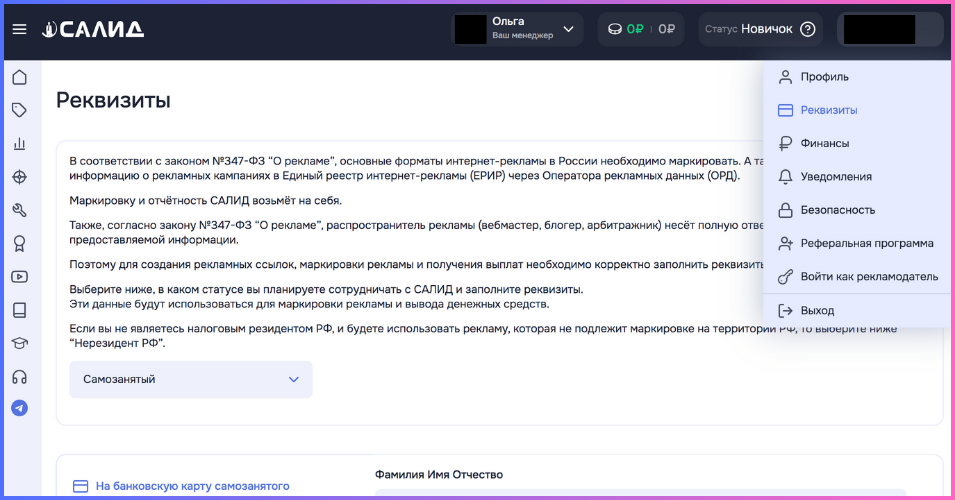Click the Статус Новичок badge
955x500 pixels.
[x=760, y=29]
